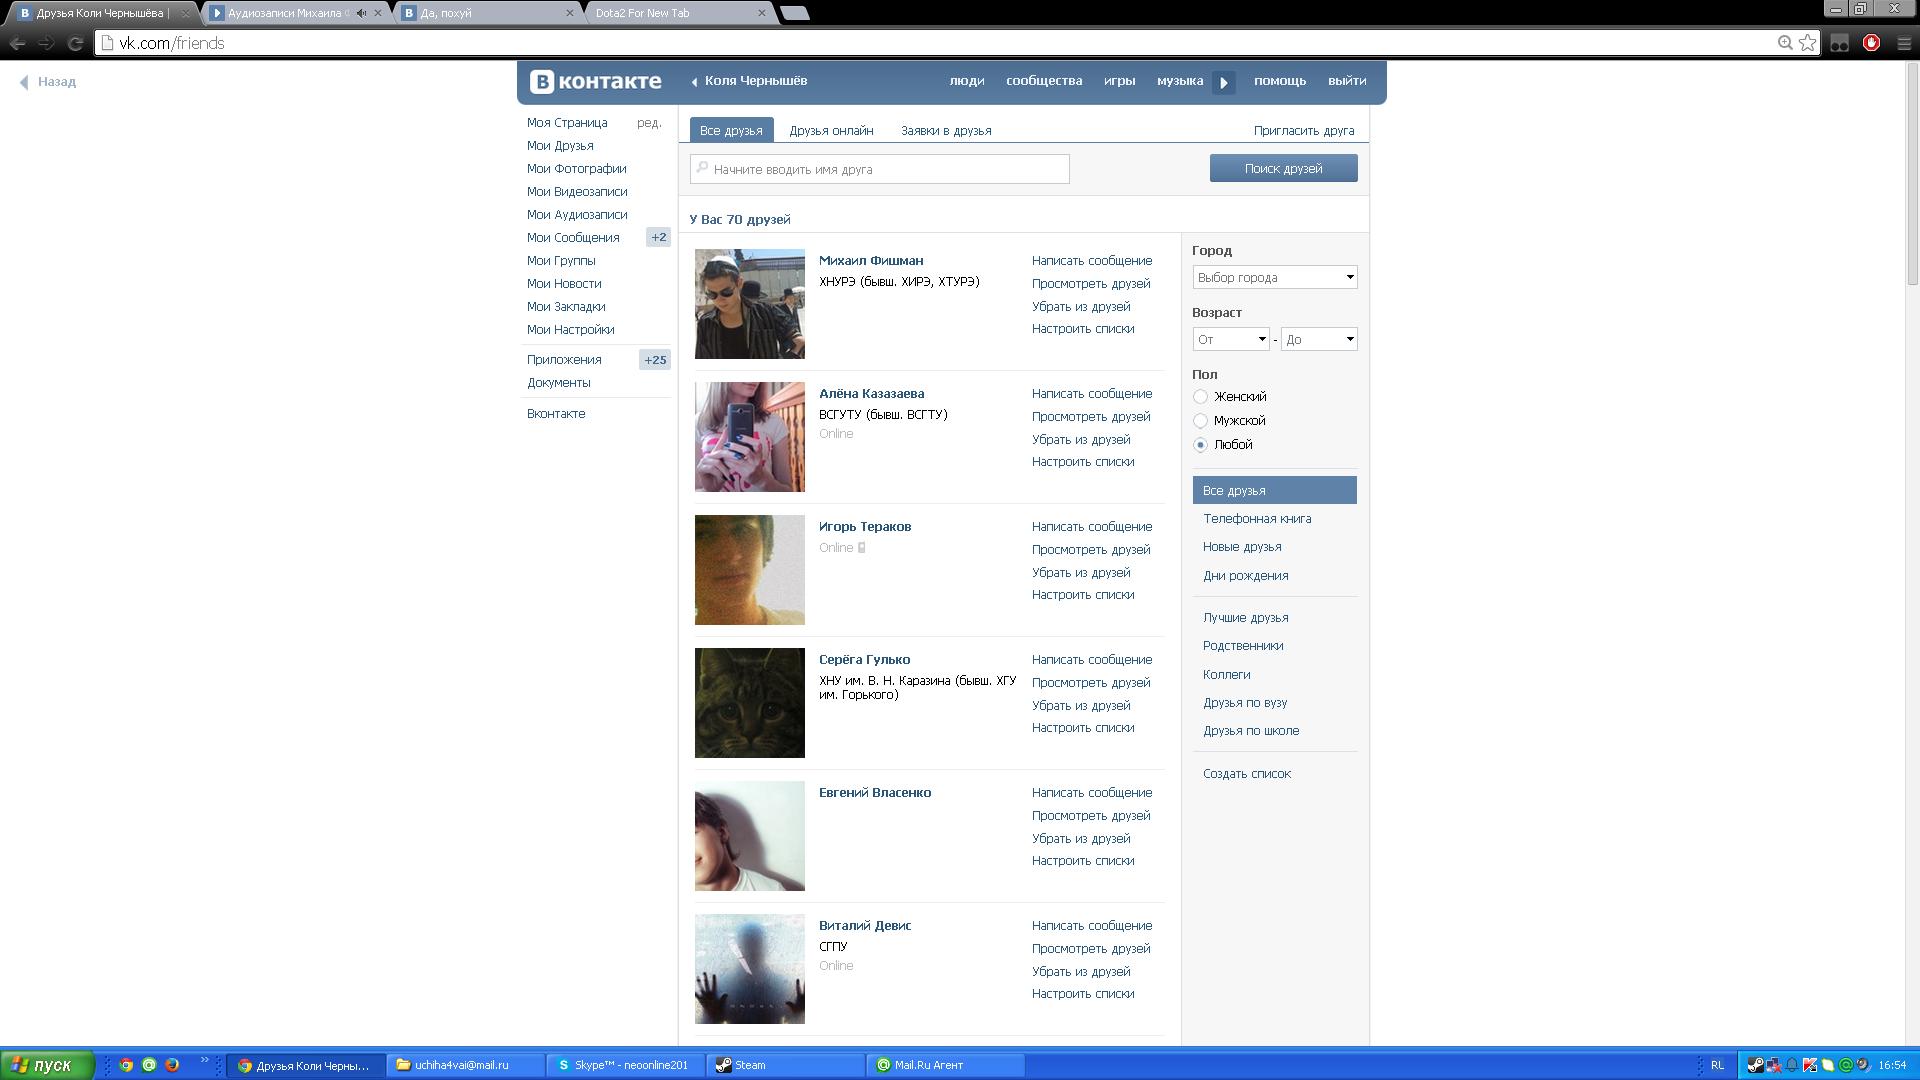Click the back arrow beside Коля Чернышёв
Image resolution: width=1920 pixels, height=1080 pixels.
(694, 82)
